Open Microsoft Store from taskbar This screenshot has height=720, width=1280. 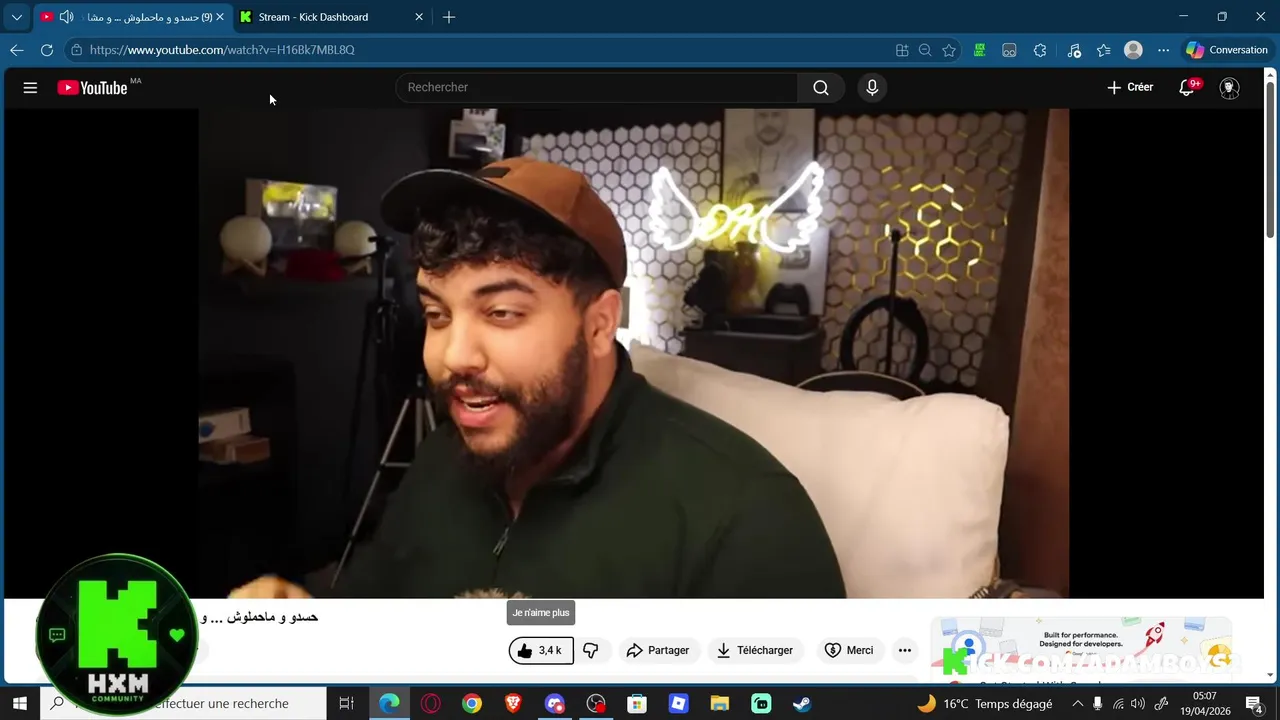point(637,704)
